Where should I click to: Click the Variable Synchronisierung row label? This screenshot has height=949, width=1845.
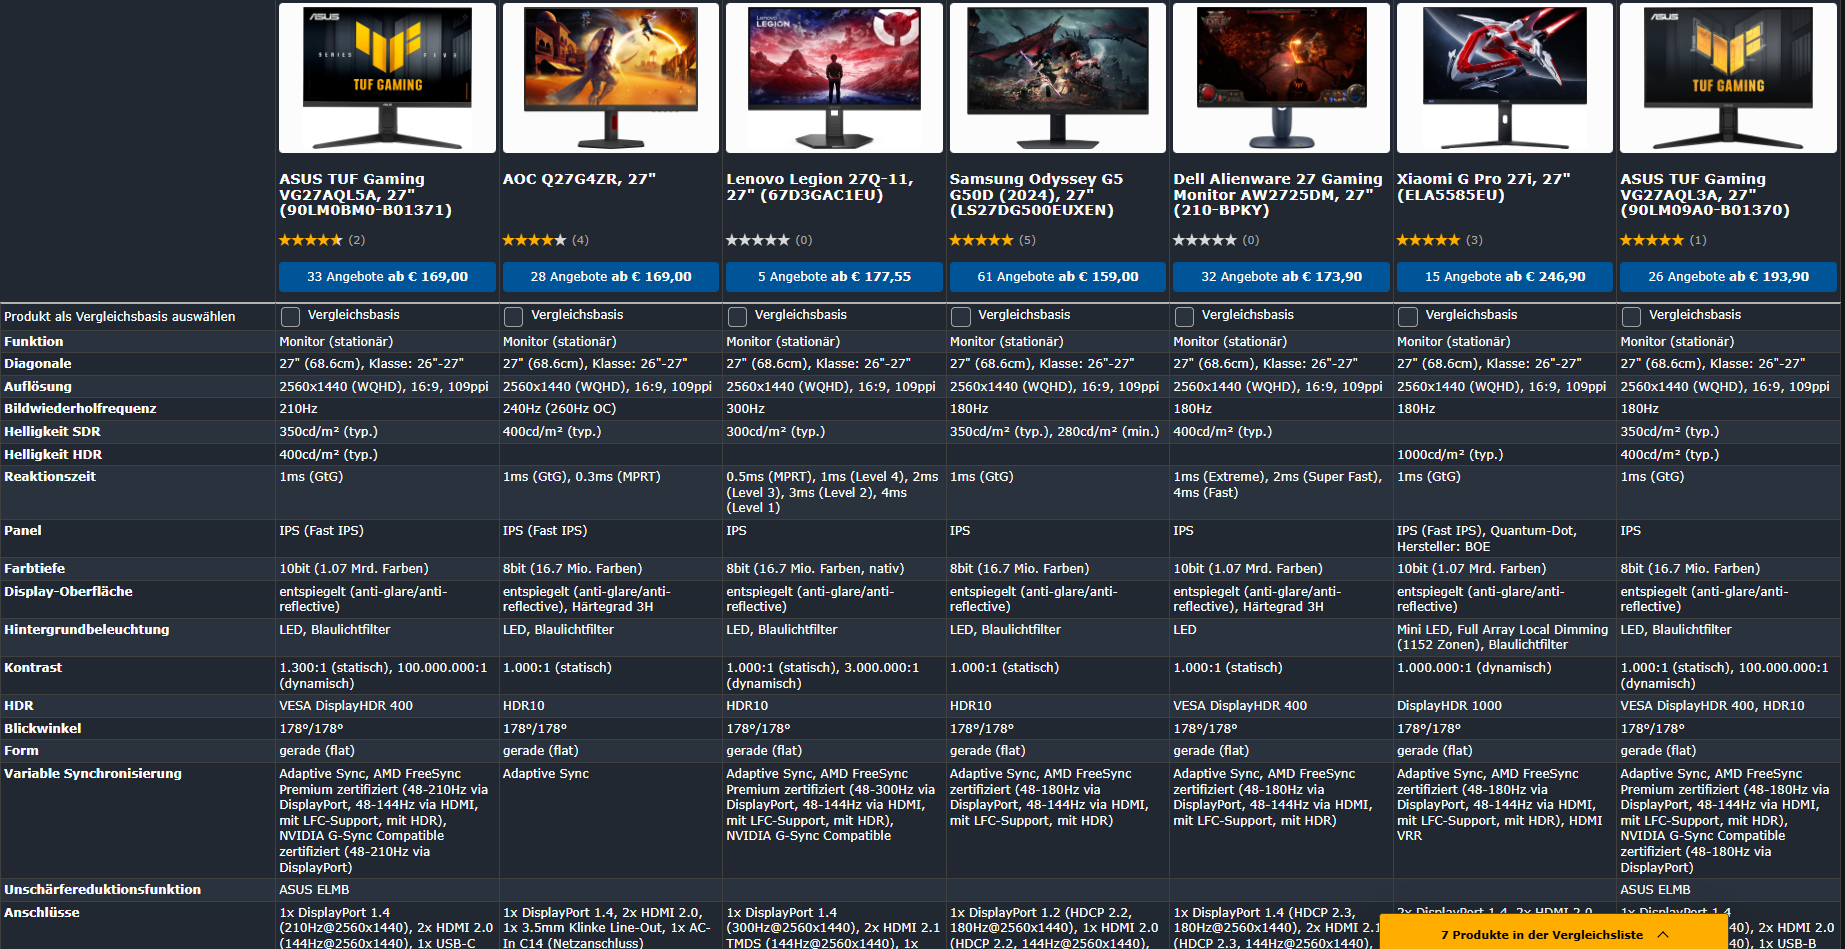pyautogui.click(x=93, y=774)
